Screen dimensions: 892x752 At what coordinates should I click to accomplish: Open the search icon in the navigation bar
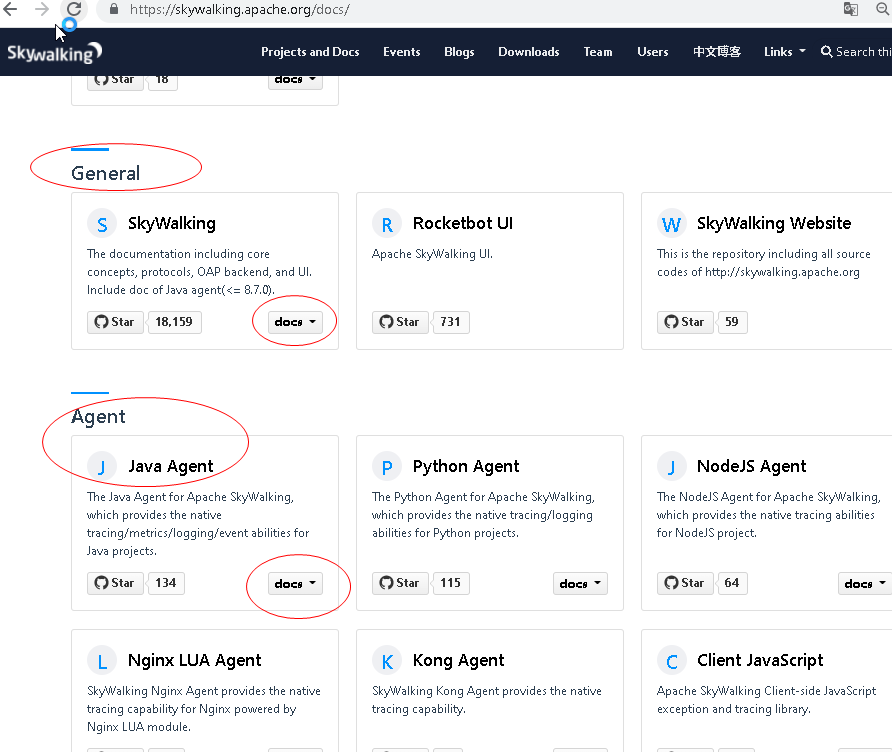(x=826, y=51)
